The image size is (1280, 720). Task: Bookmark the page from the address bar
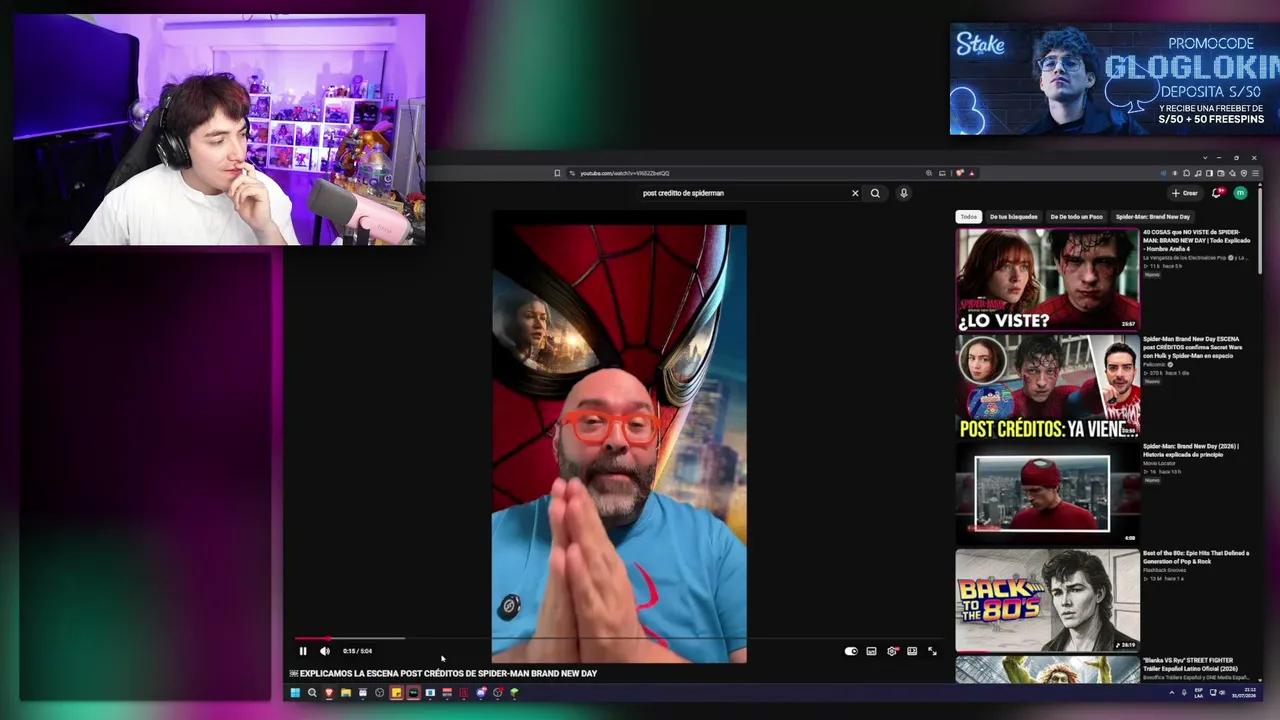tap(557, 173)
